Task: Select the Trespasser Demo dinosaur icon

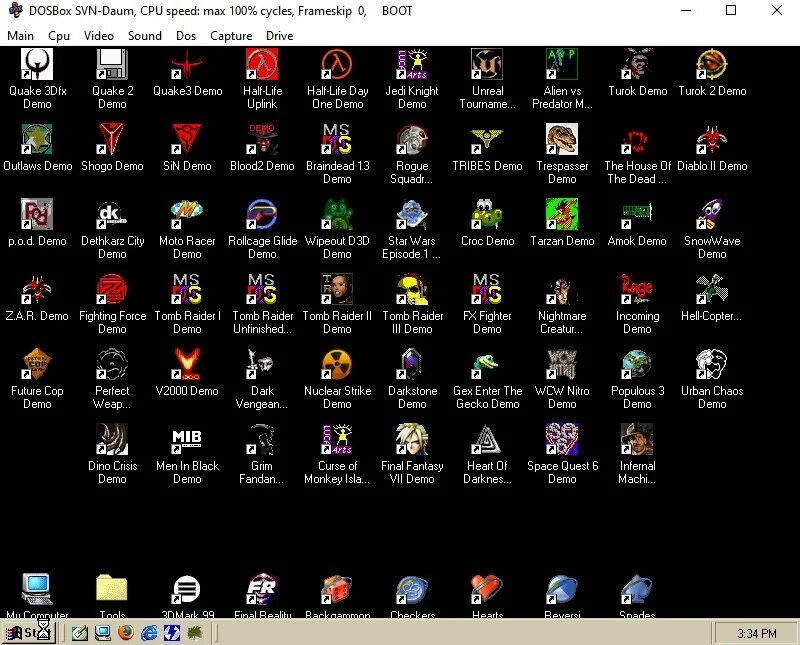Action: [562, 139]
